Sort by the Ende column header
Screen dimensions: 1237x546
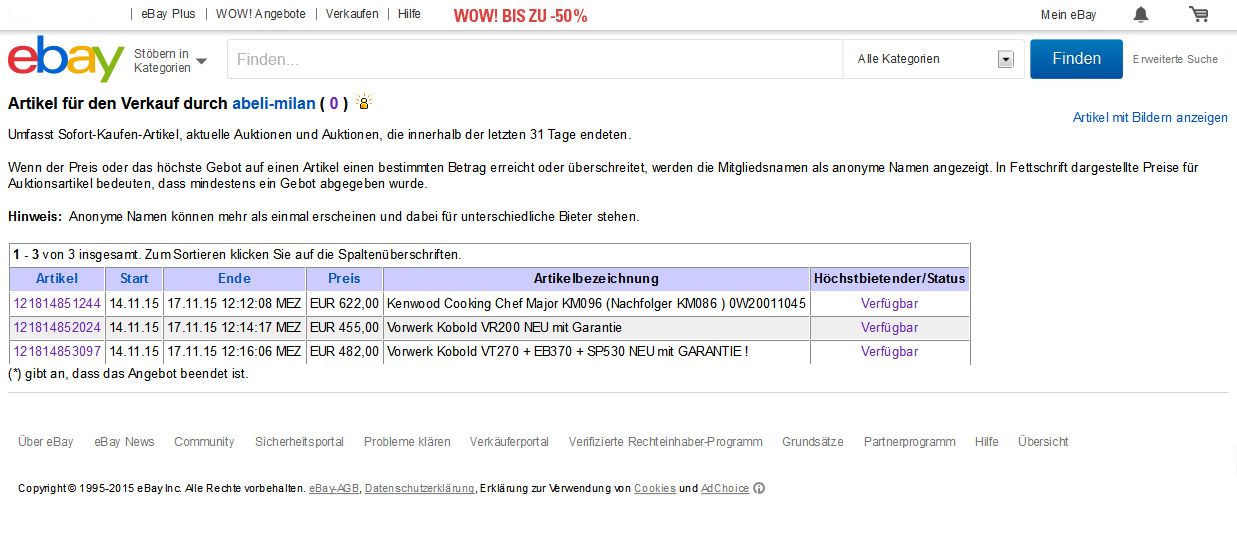coord(234,278)
